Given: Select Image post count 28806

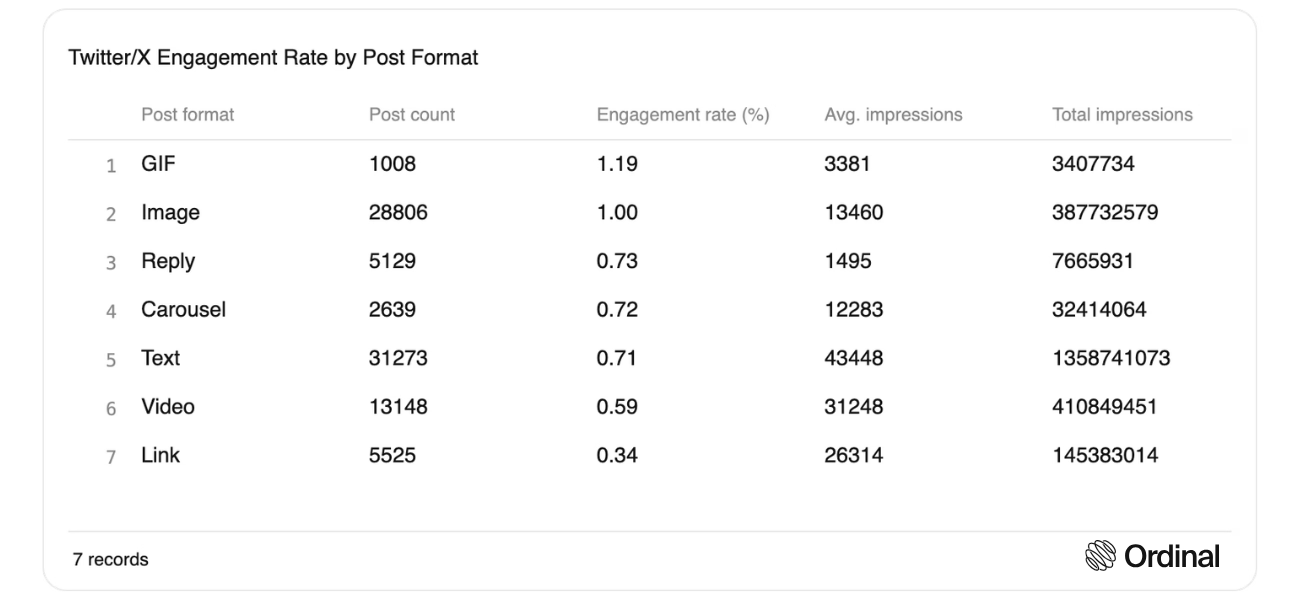Looking at the screenshot, I should click(x=398, y=213).
